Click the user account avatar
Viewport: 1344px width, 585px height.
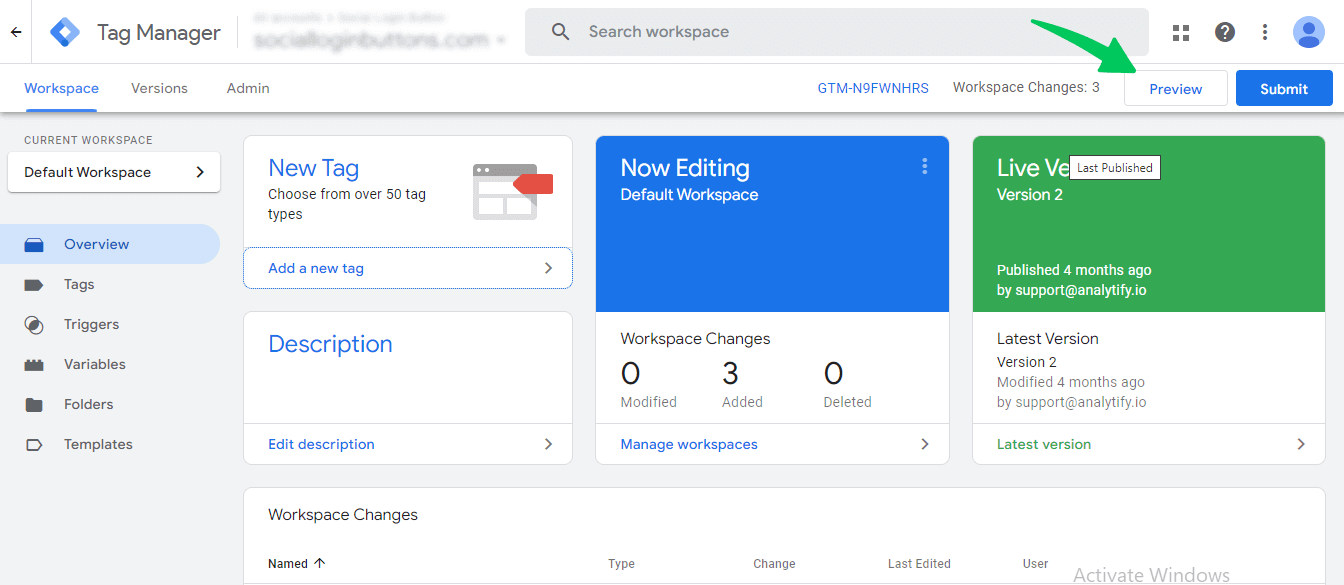[1308, 32]
